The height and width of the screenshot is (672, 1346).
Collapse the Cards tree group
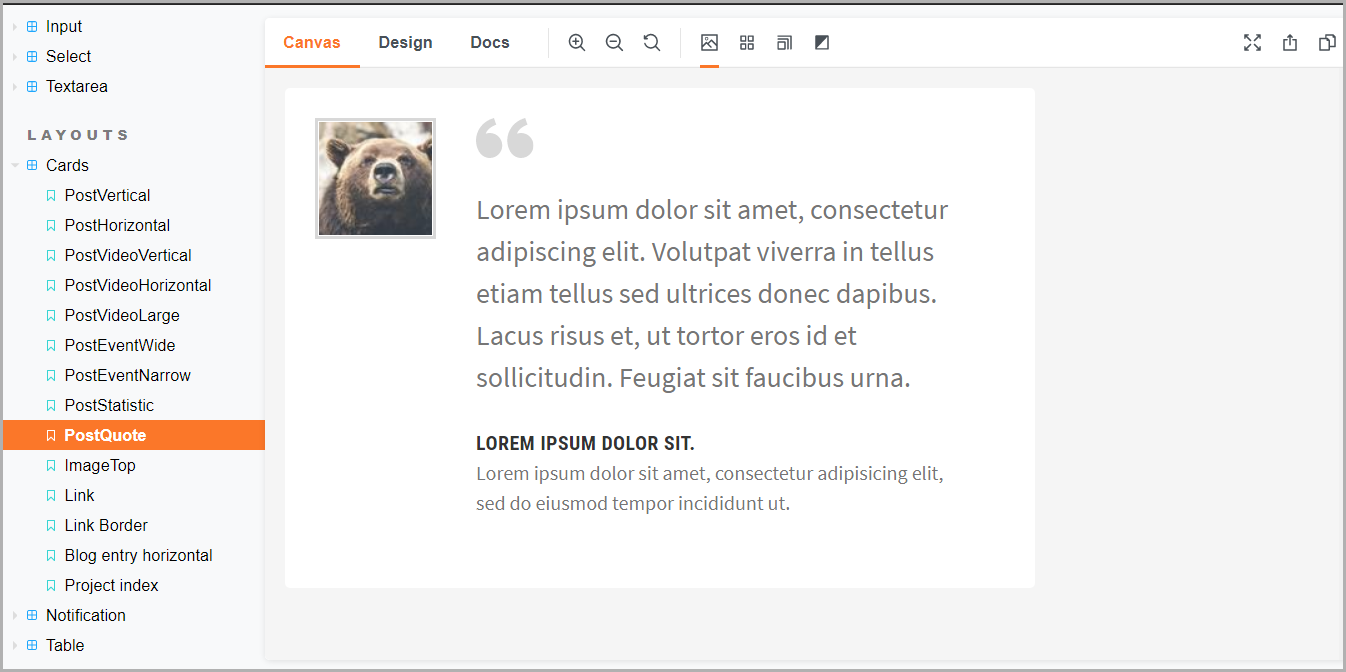point(15,166)
